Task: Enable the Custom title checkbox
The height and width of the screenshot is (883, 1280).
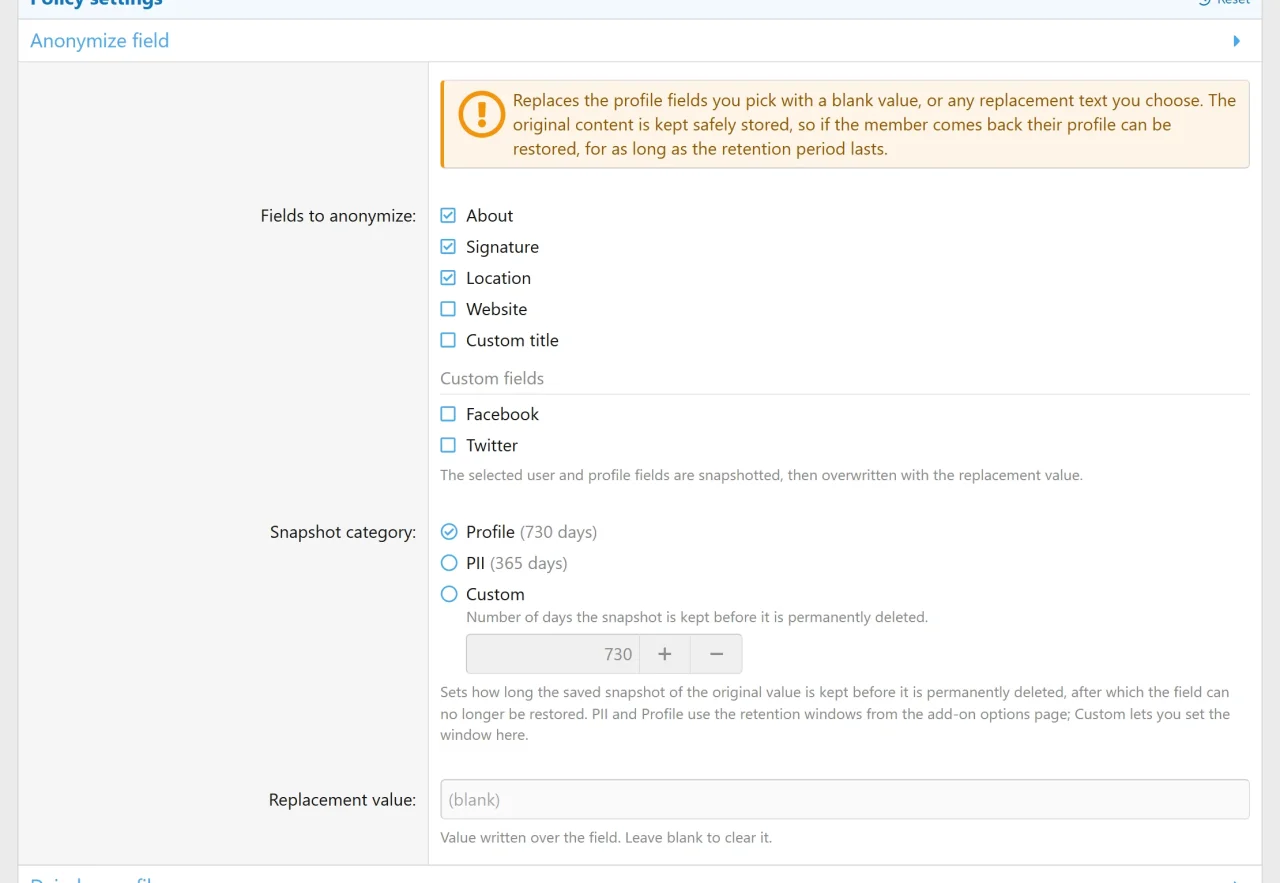Action: click(x=448, y=340)
